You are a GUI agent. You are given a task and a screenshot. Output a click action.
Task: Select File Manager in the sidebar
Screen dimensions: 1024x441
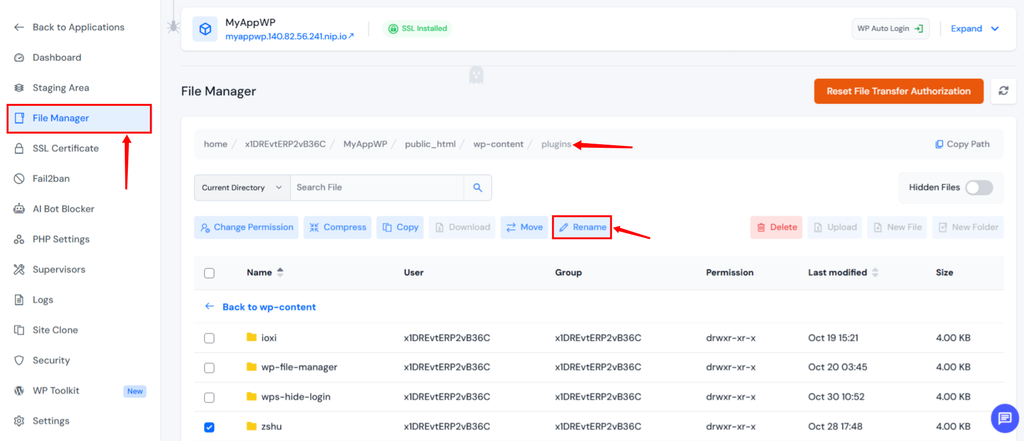(80, 118)
